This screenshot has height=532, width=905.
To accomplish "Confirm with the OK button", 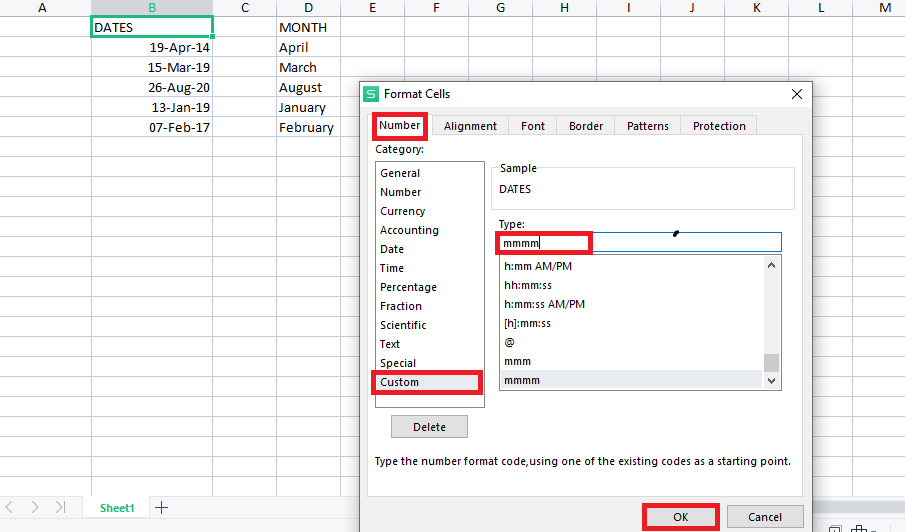I will coord(680,517).
